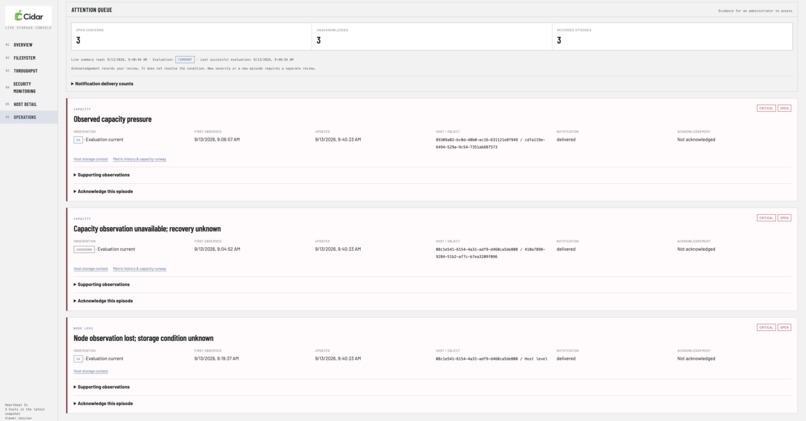The height and width of the screenshot is (421, 806).
Task: Navigate to Security Monitoring
Action: pyautogui.click(x=24, y=87)
